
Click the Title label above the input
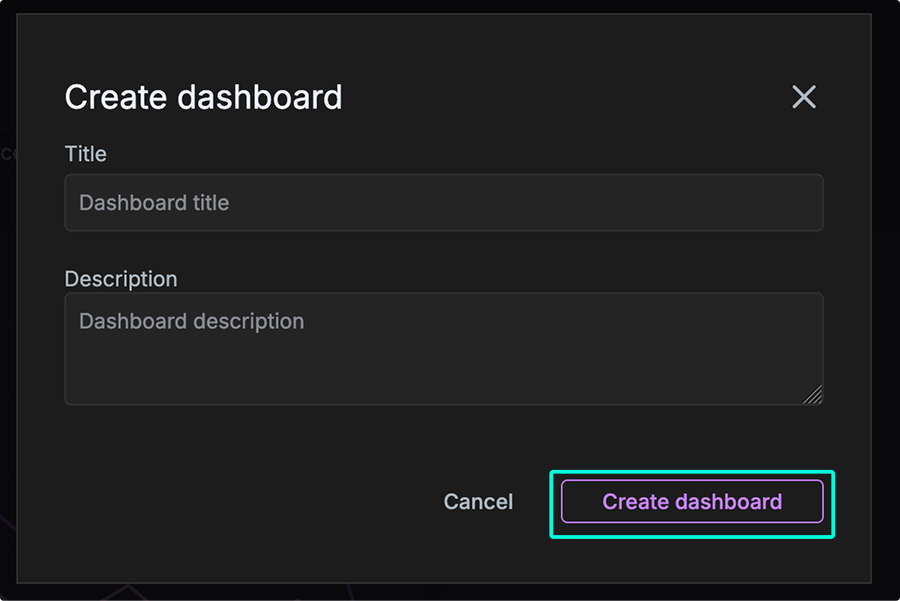pyautogui.click(x=85, y=154)
